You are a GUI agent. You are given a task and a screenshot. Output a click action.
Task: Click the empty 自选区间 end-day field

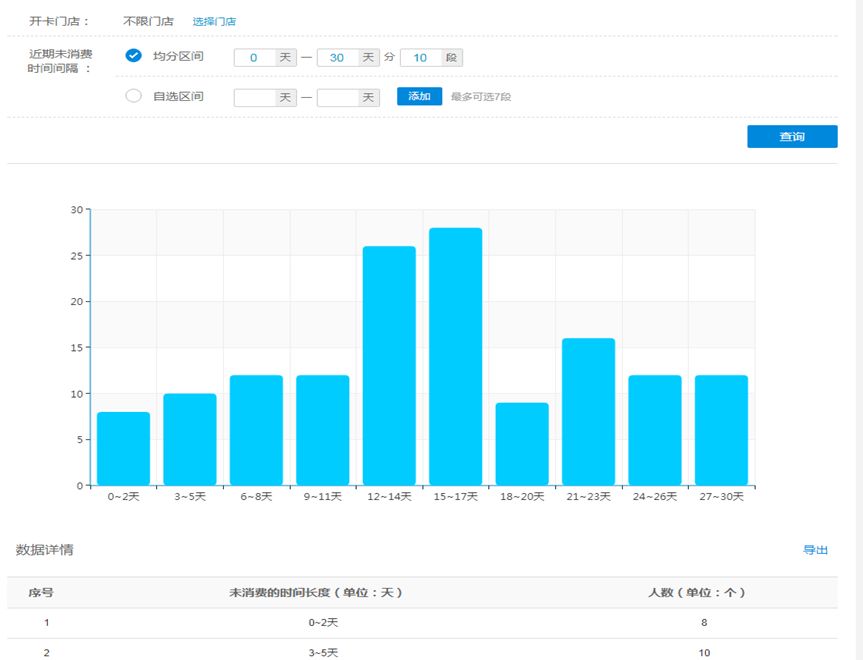click(337, 98)
